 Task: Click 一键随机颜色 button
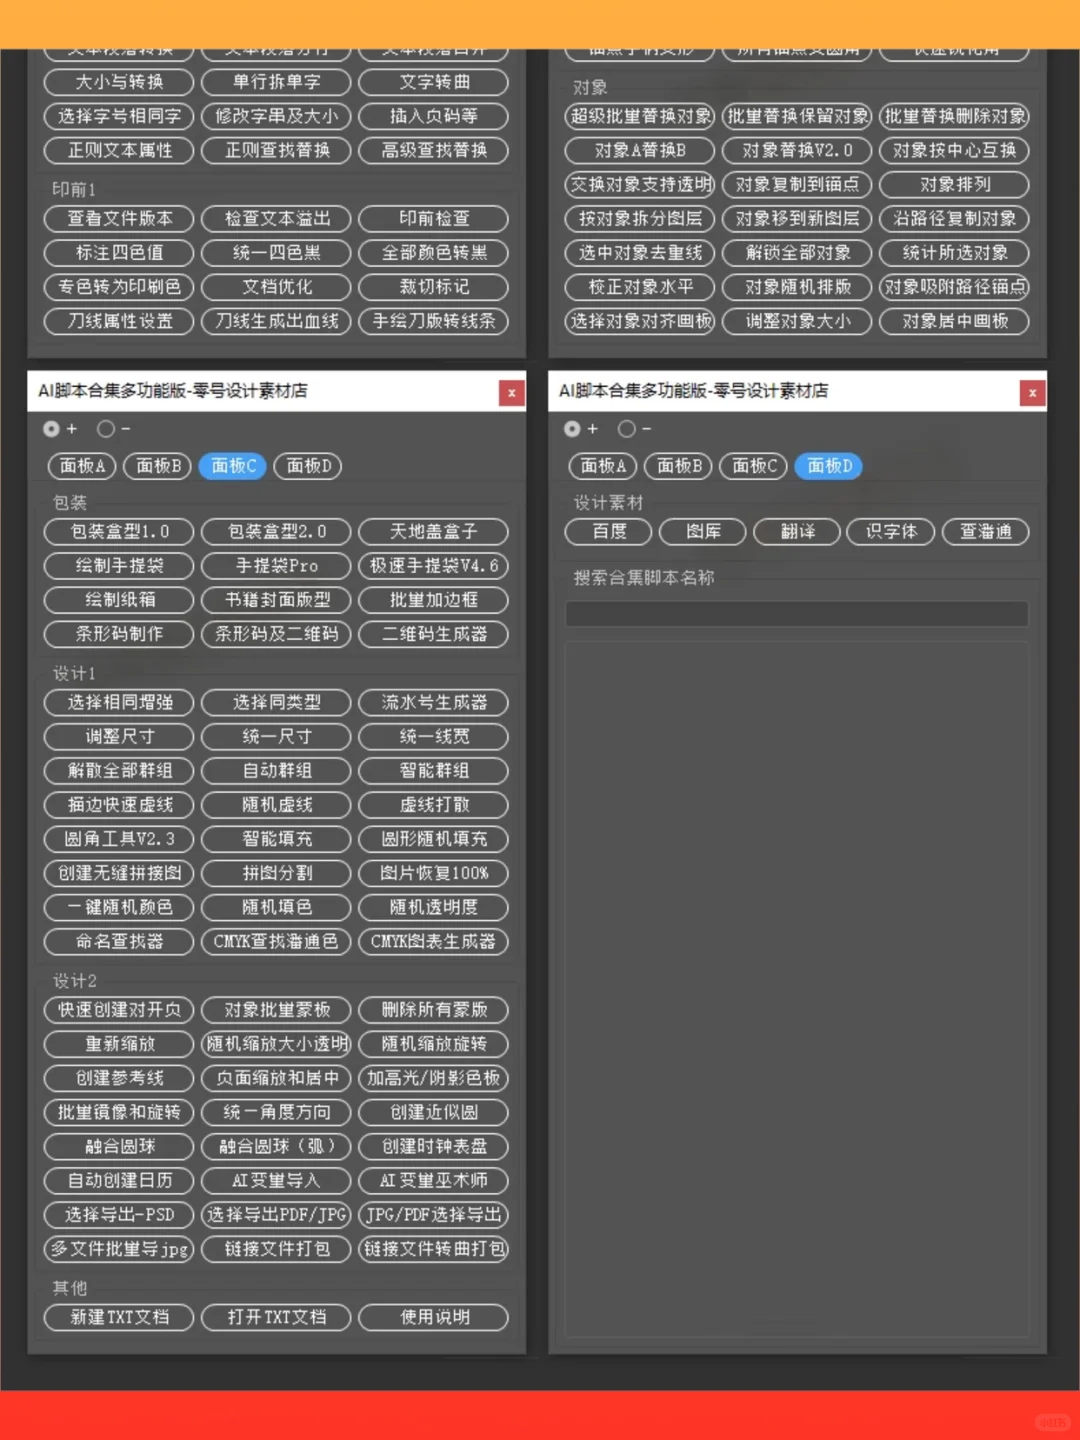pos(119,907)
